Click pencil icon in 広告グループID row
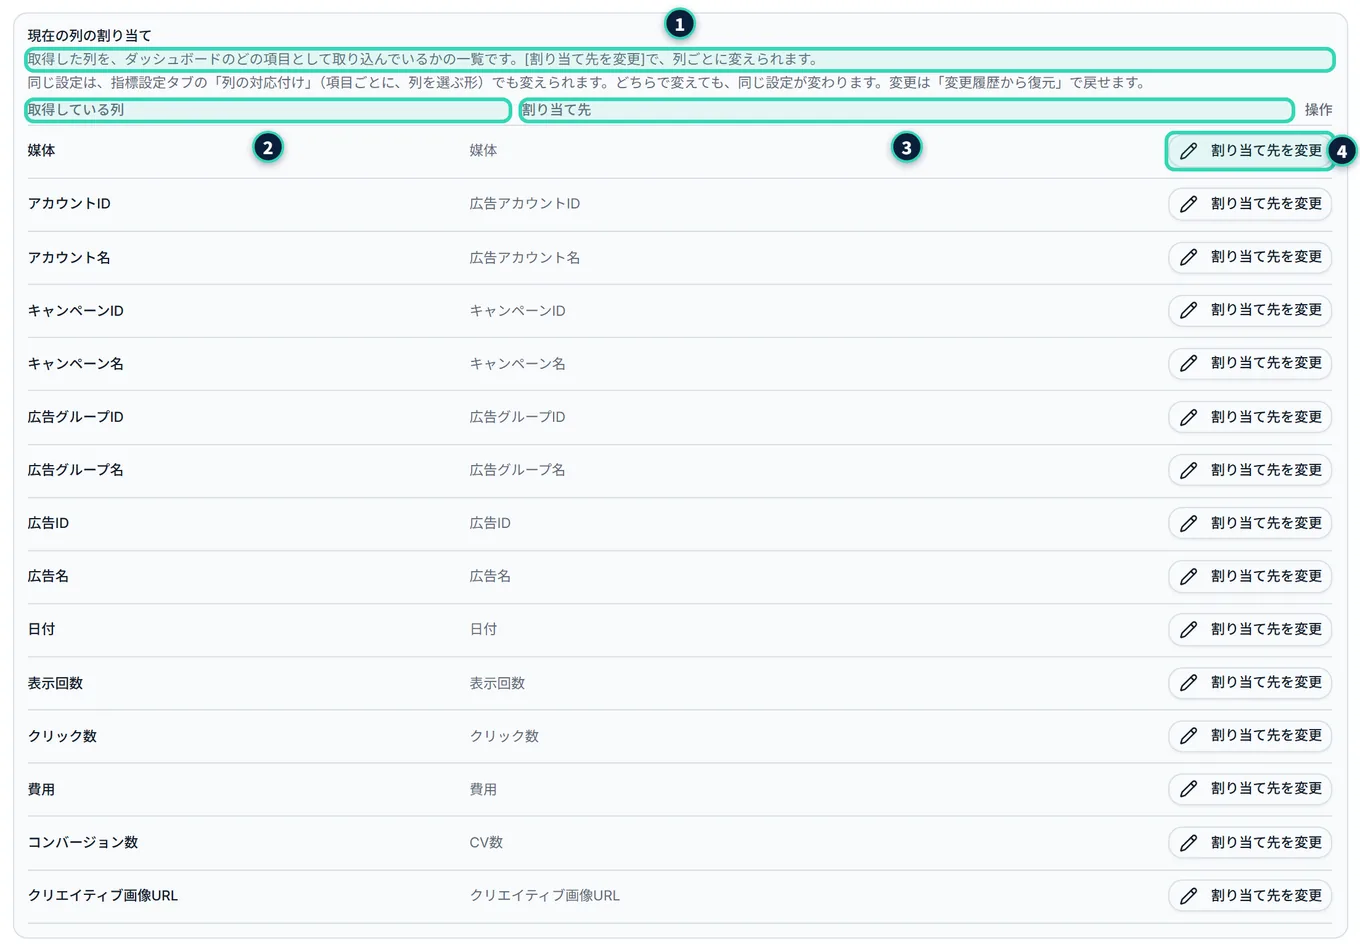Viewport: 1360px width, 951px height. 1188,417
